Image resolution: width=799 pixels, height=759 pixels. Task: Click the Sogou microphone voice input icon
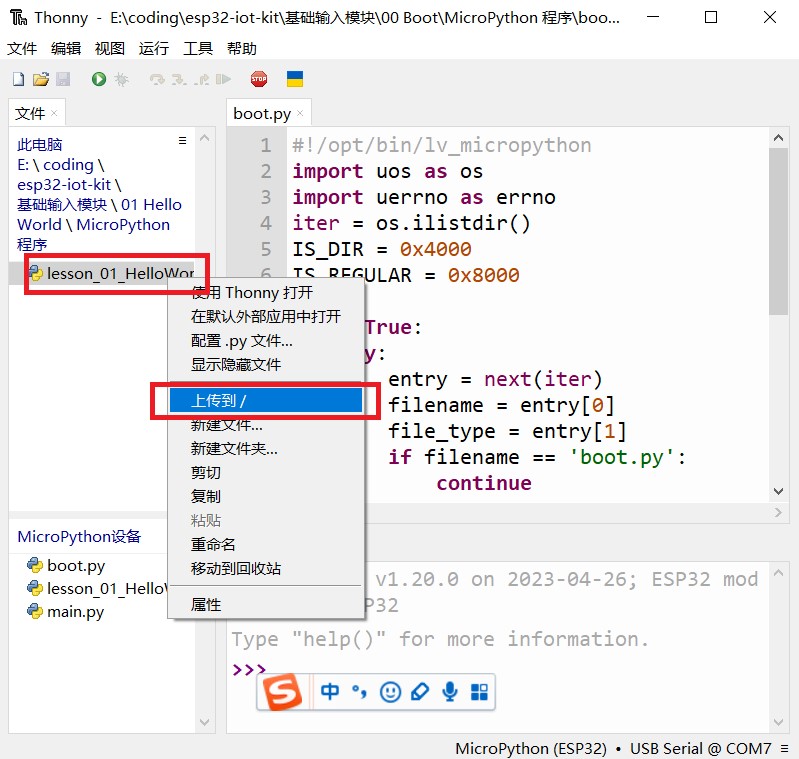450,691
